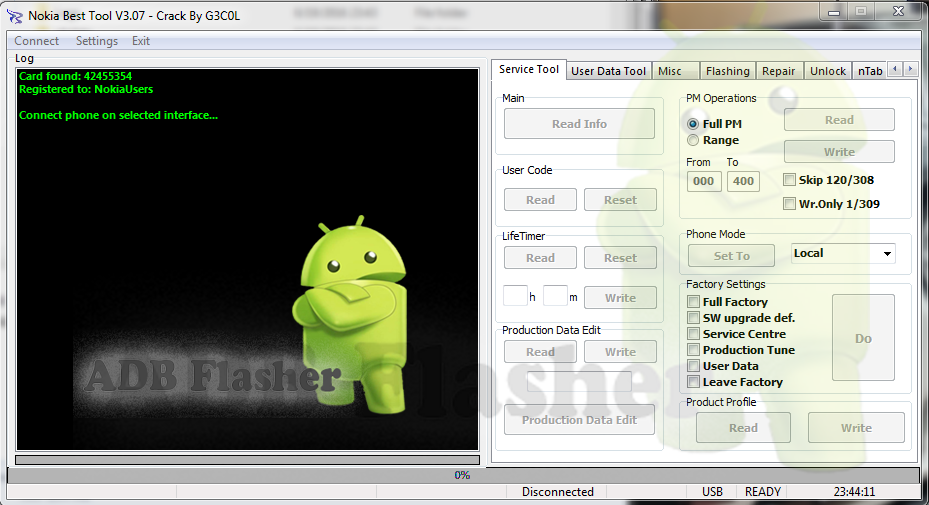
Task: Open the Settings menu
Action: click(97, 41)
